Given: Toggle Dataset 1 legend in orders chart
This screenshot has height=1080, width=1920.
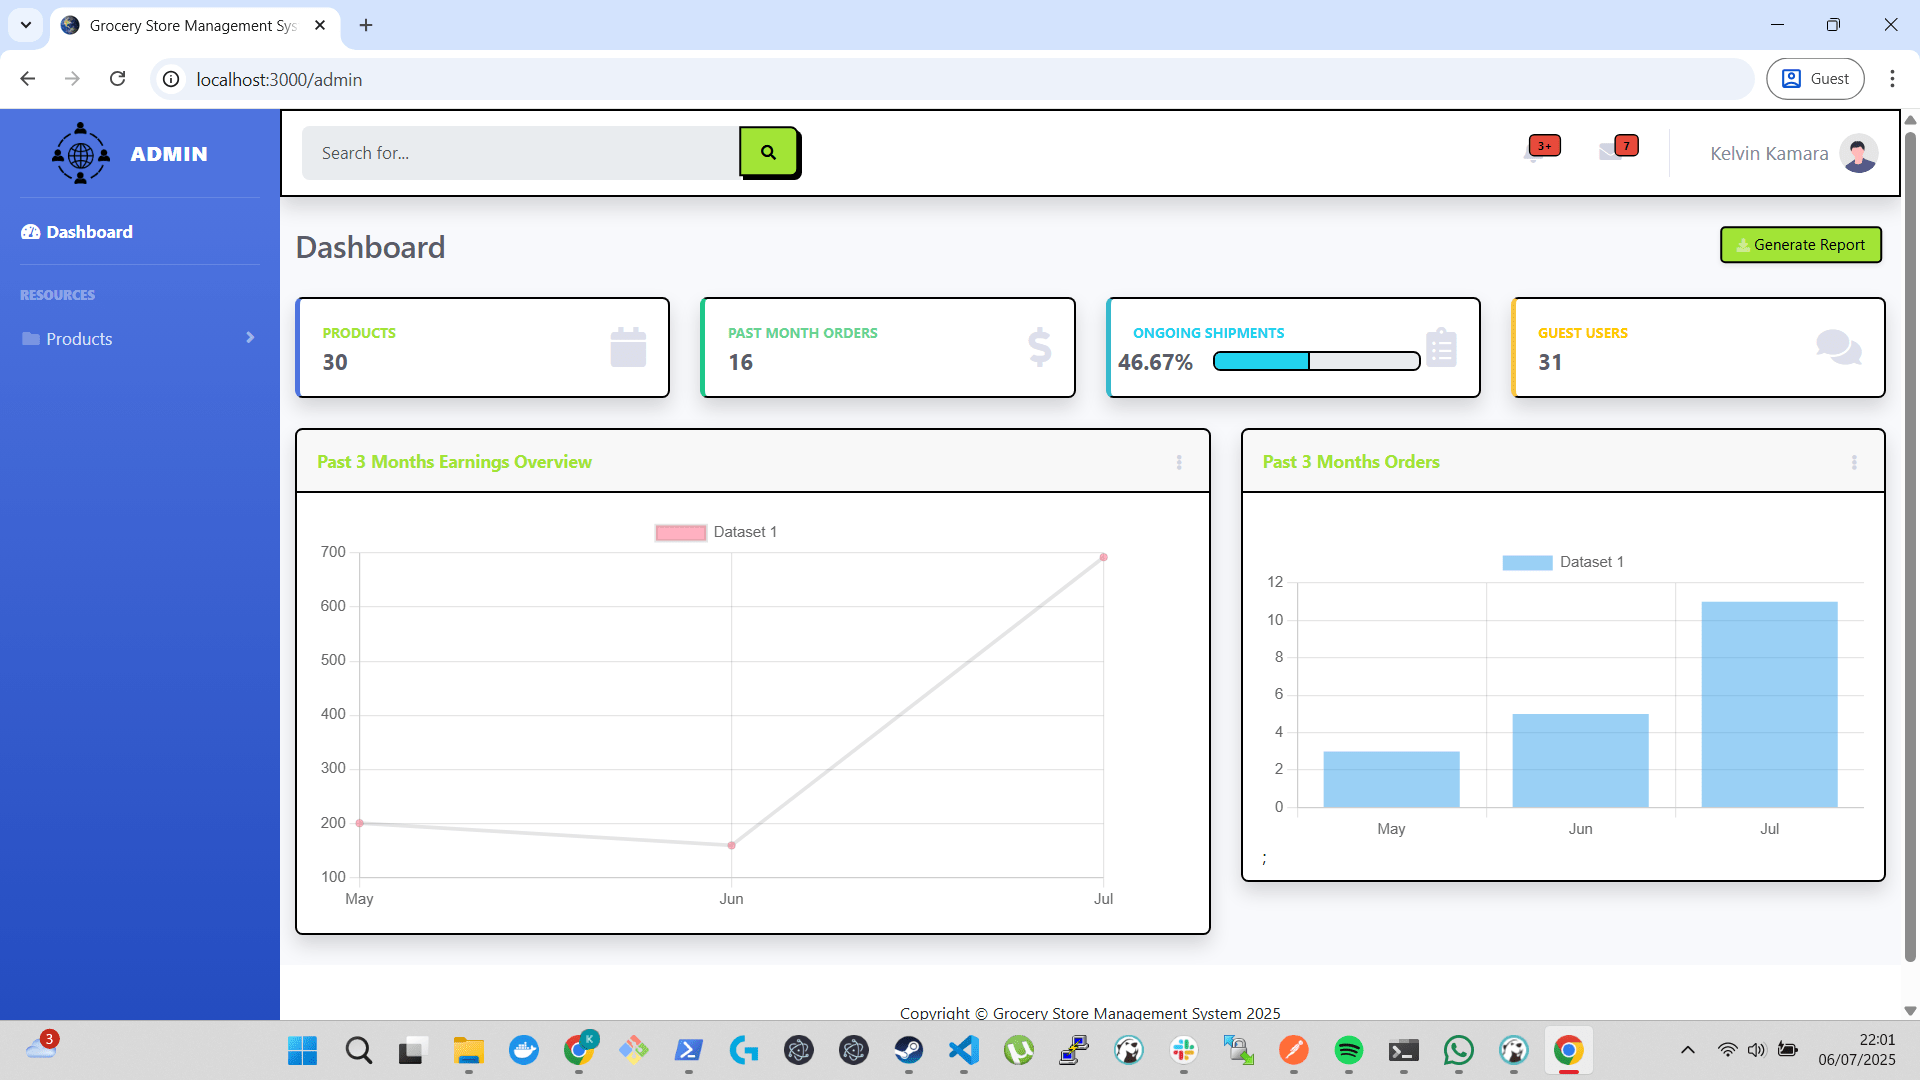Looking at the screenshot, I should coord(1562,562).
